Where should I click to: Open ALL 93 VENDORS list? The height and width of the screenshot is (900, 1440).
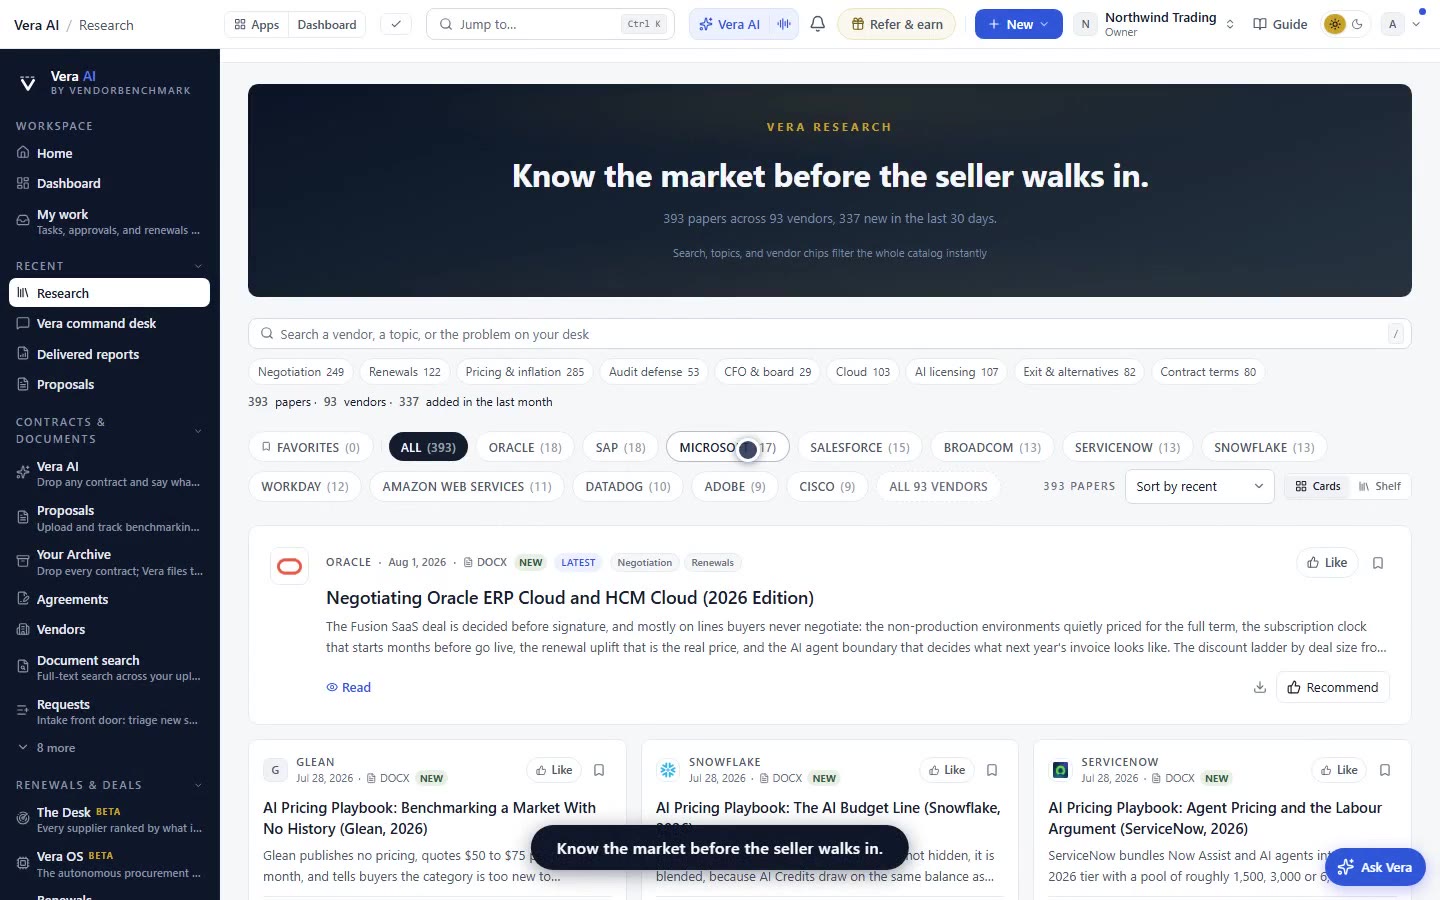(x=938, y=486)
